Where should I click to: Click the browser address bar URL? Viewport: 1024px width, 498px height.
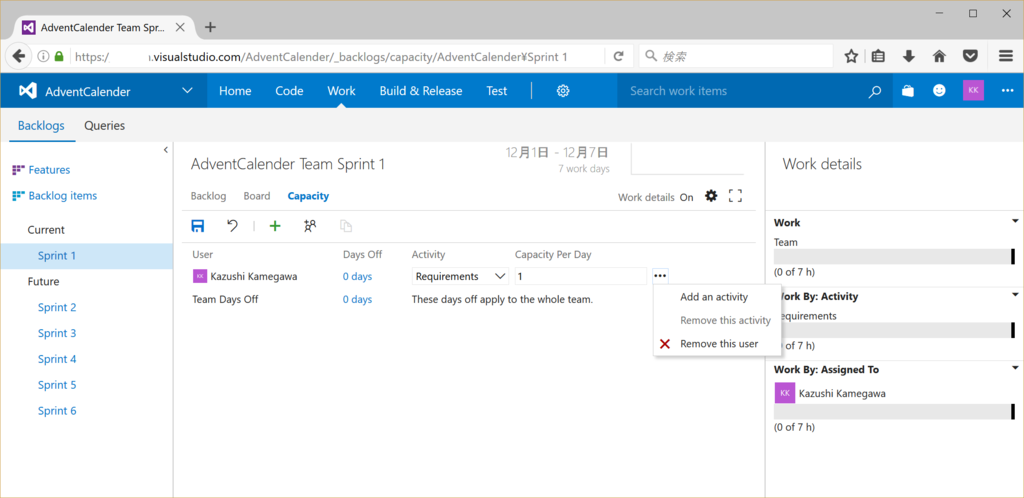coord(336,57)
